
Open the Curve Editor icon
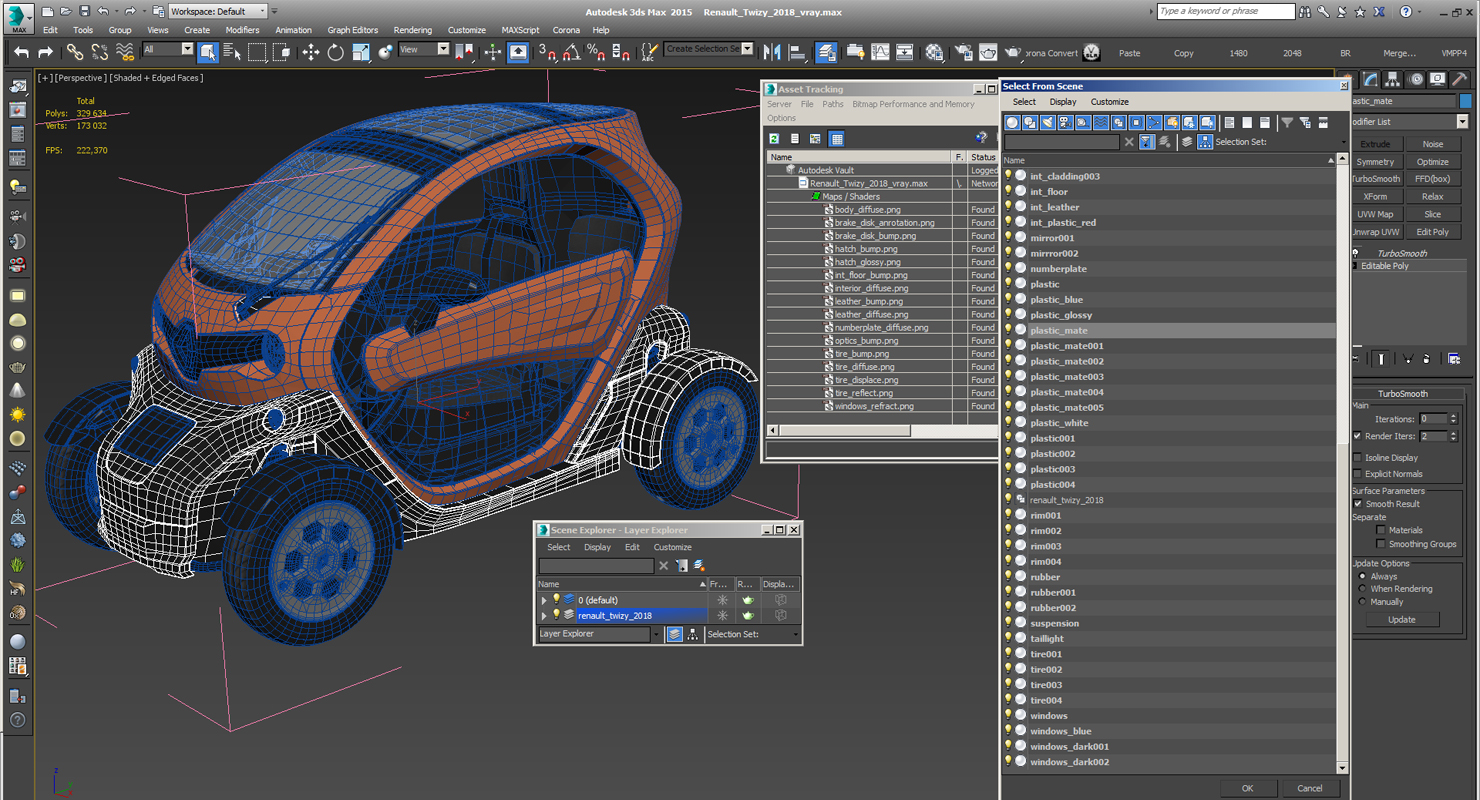(880, 52)
